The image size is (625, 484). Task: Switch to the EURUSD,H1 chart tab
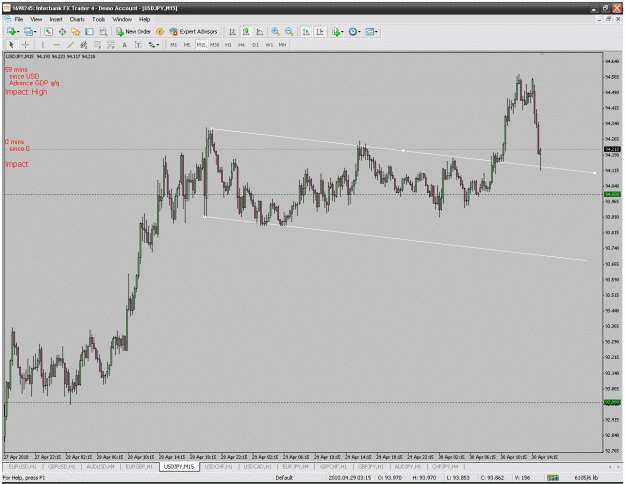point(22,466)
